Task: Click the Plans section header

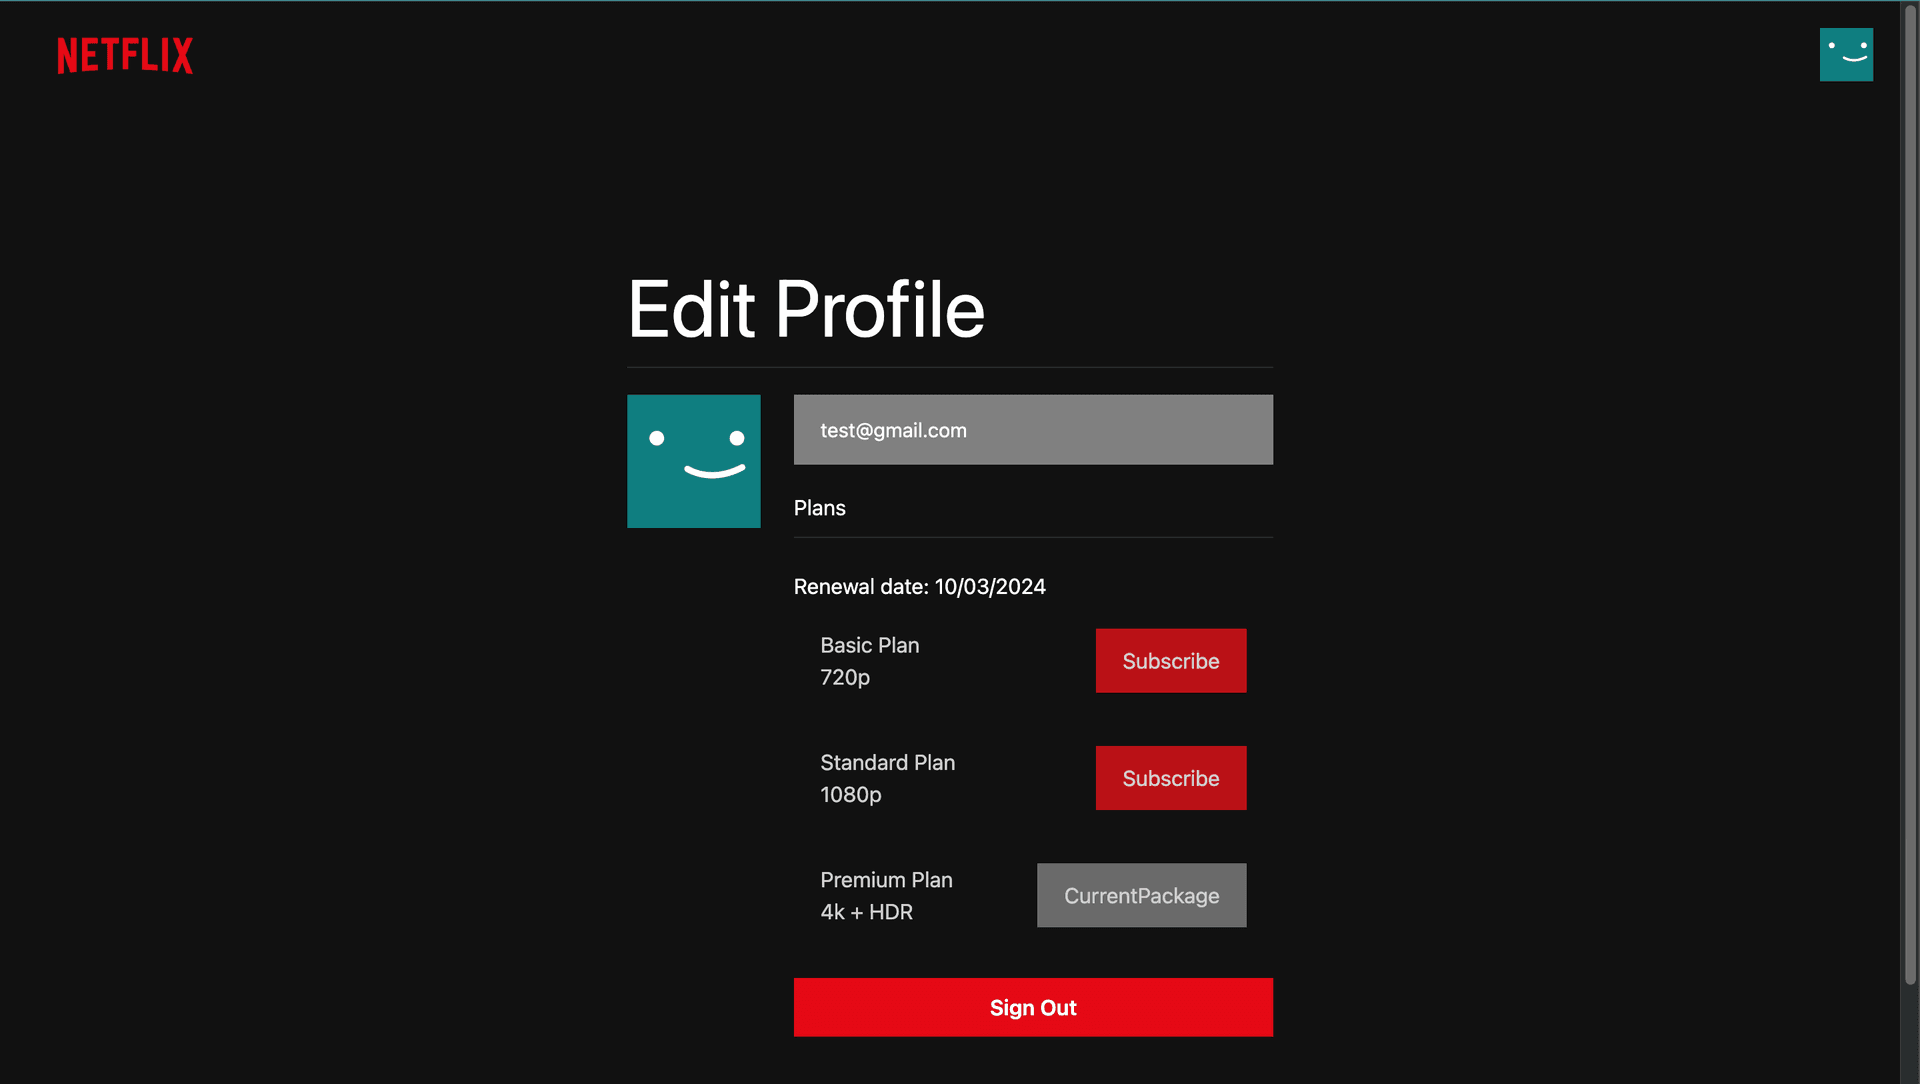Action: pos(819,507)
